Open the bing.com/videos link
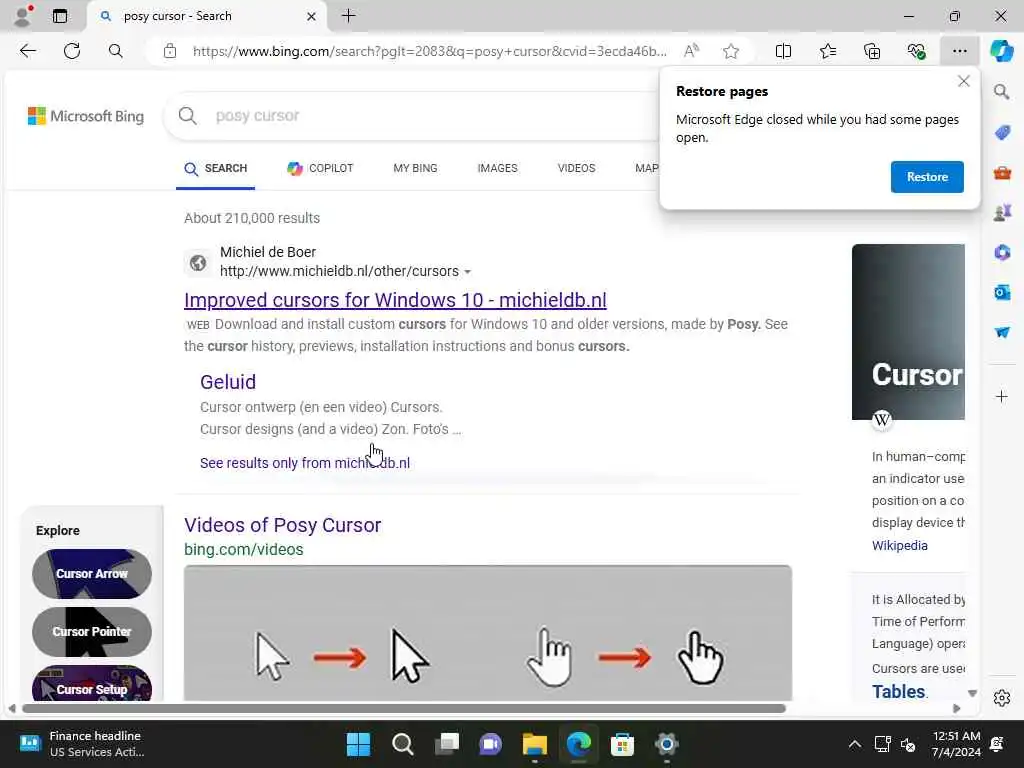The width and height of the screenshot is (1024, 768). [x=244, y=549]
